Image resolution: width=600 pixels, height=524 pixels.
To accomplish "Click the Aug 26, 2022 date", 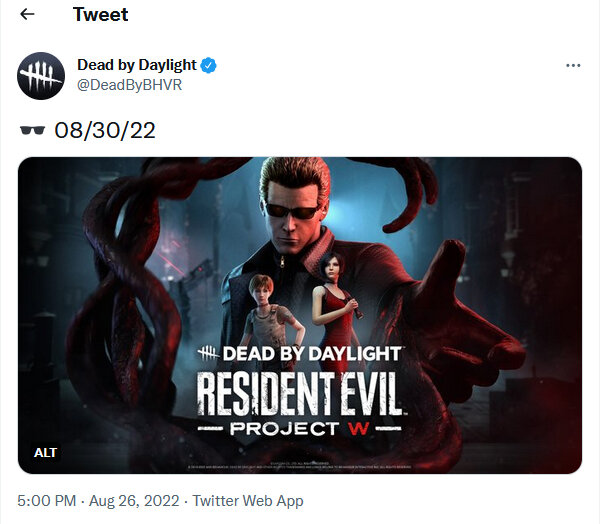I will (x=134, y=501).
